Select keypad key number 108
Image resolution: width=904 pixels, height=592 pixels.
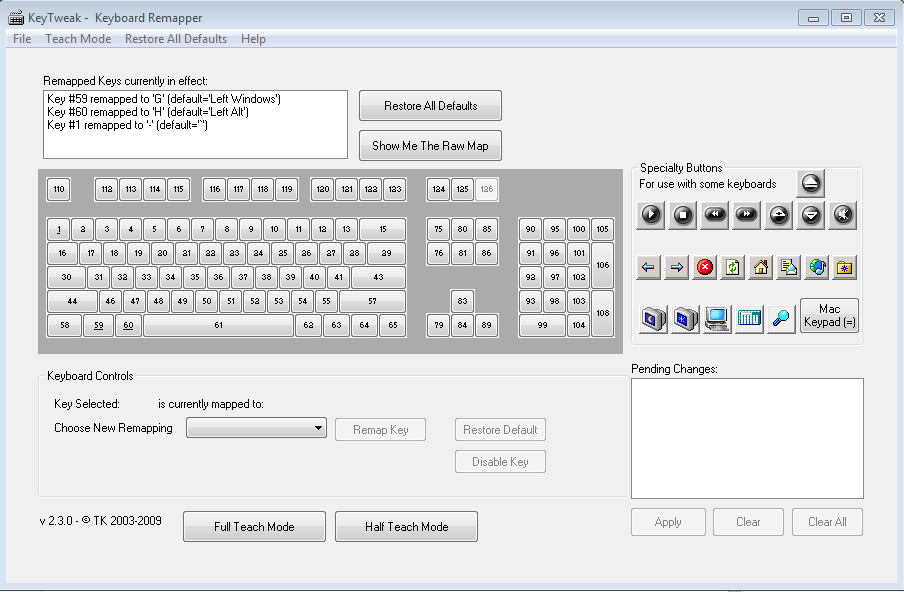[602, 313]
